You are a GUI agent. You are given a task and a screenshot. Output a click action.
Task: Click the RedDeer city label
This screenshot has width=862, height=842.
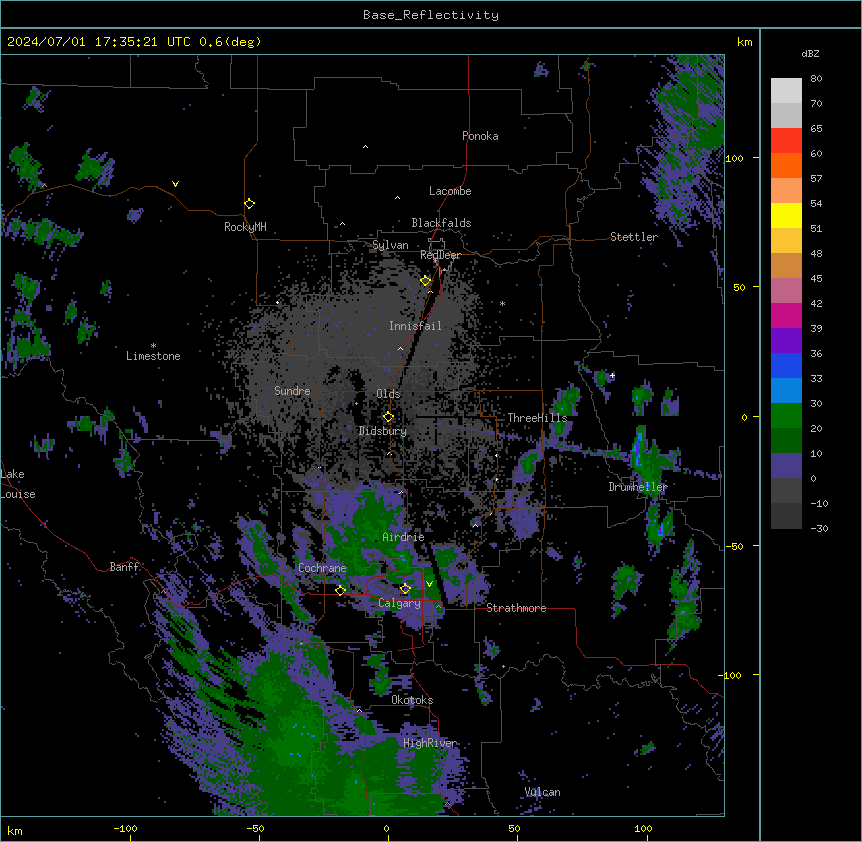[440, 255]
